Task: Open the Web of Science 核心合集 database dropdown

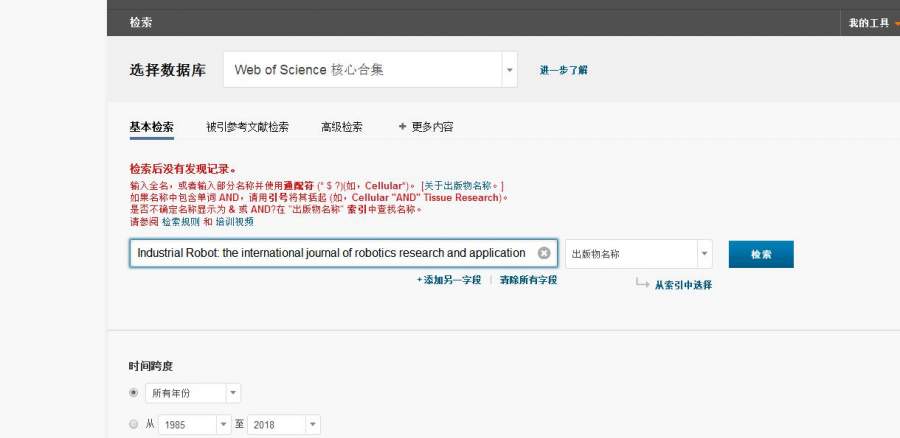Action: click(x=370, y=70)
